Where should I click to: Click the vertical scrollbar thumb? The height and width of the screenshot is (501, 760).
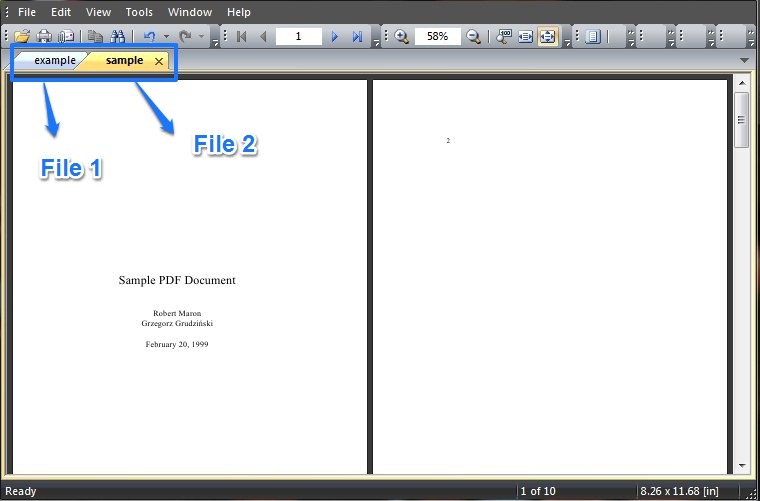coord(742,120)
